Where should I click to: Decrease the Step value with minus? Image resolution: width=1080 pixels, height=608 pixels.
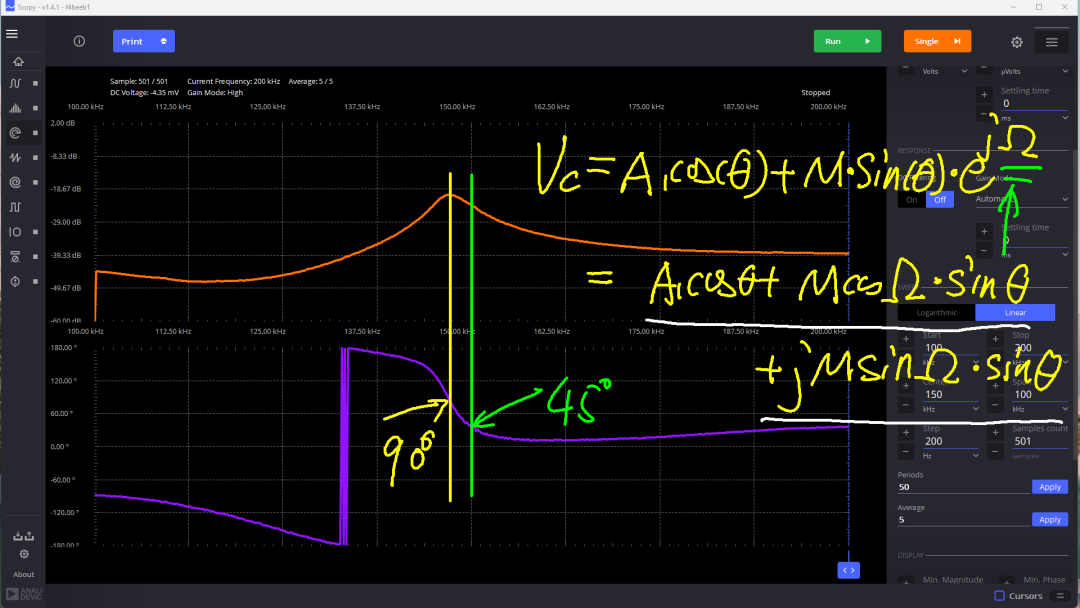click(x=906, y=452)
